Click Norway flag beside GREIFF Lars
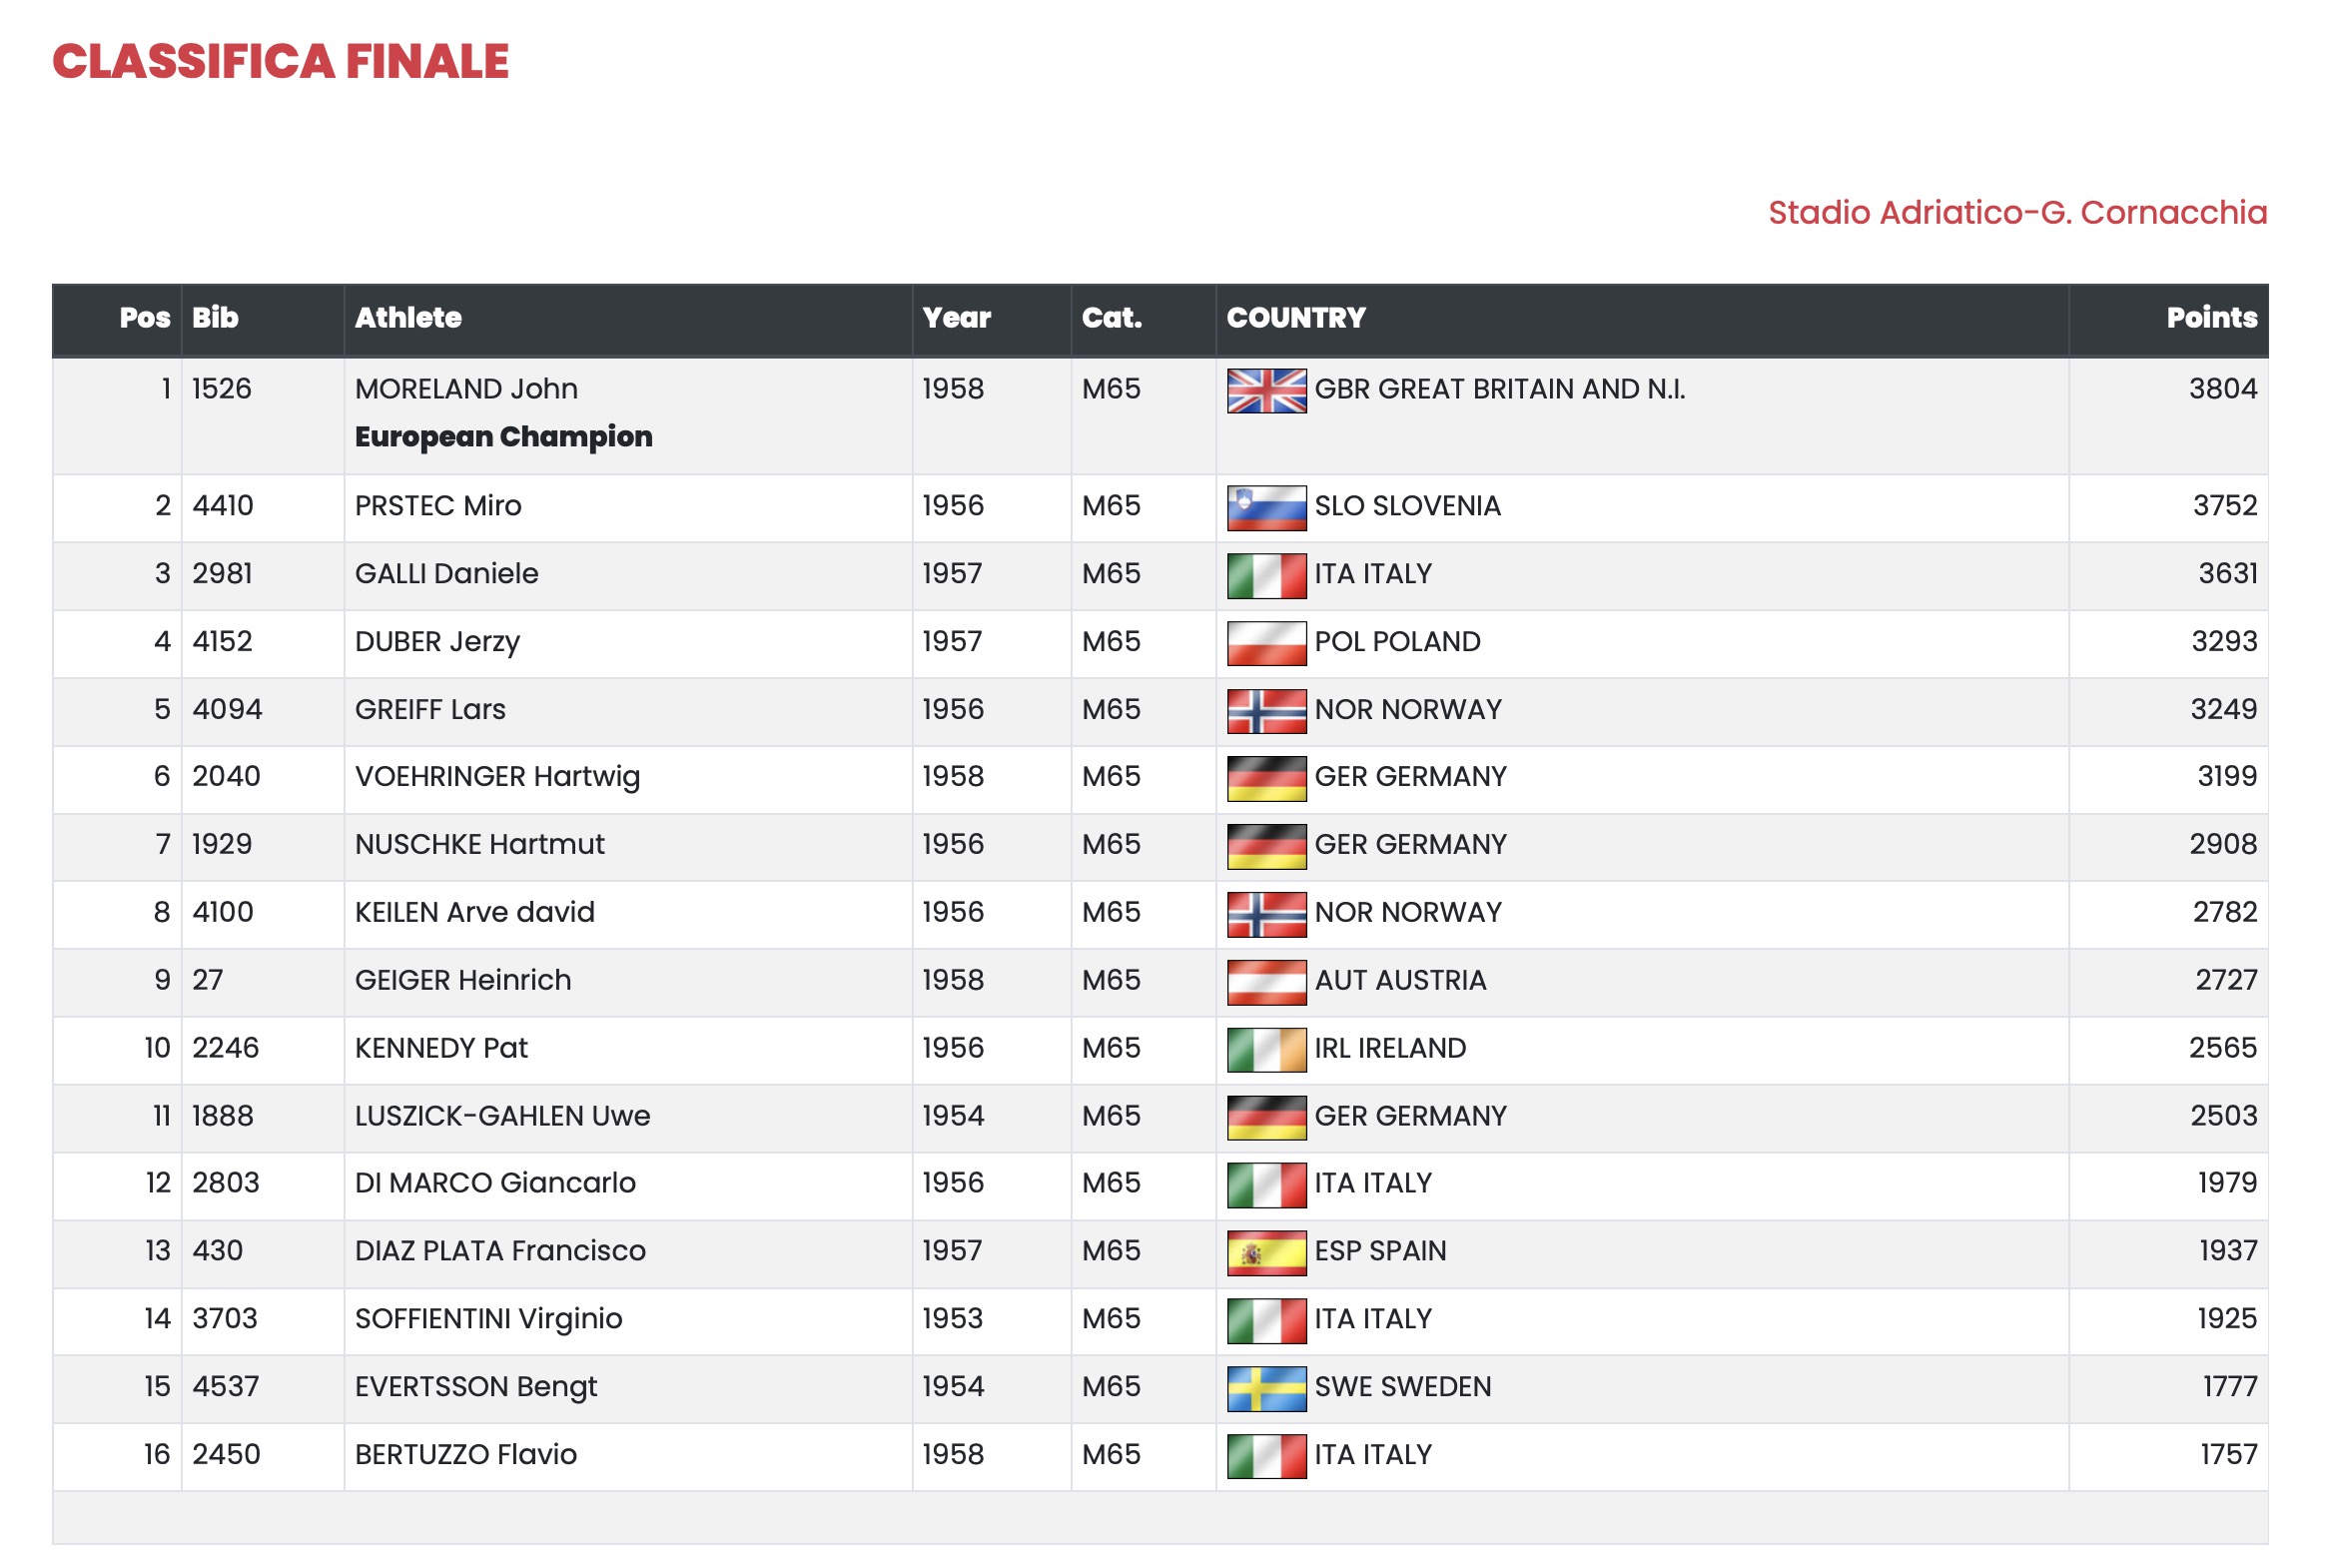 1265,710
